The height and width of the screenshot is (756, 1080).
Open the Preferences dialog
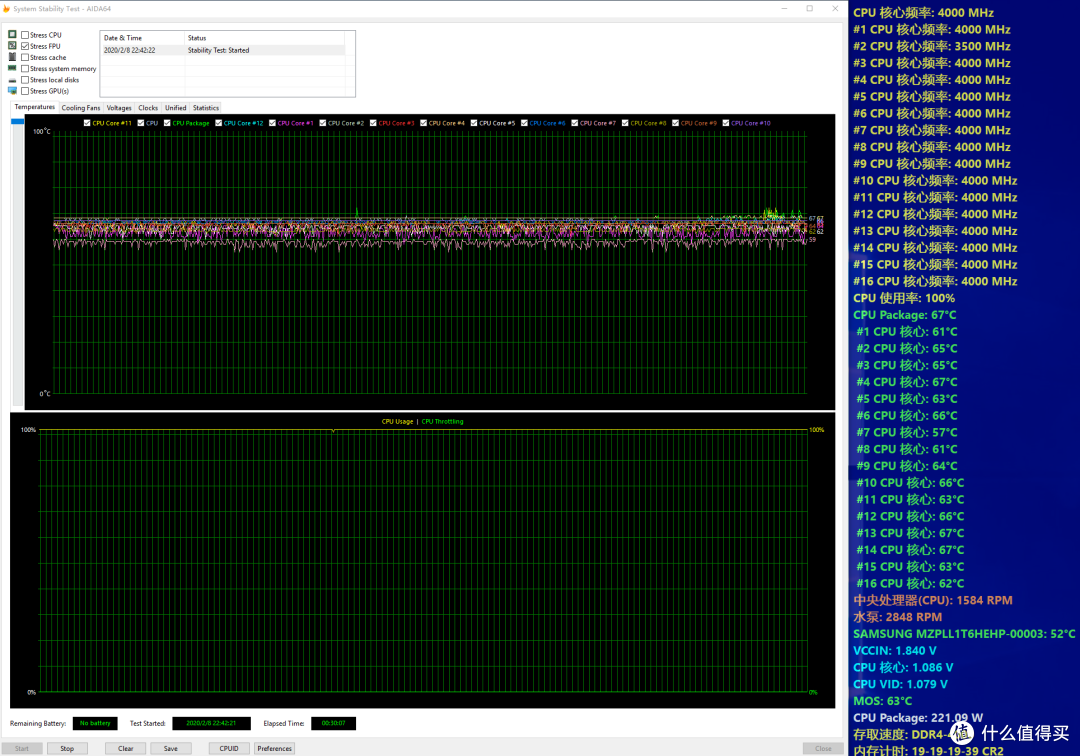coord(274,748)
